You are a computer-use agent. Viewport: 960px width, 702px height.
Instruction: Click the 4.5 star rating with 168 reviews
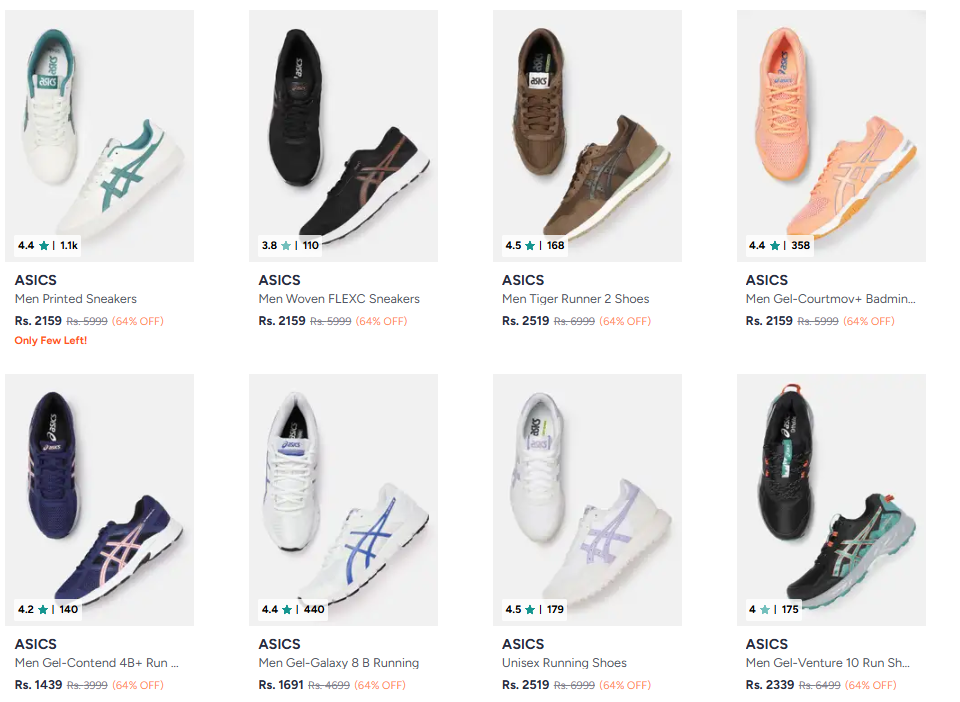tap(534, 245)
